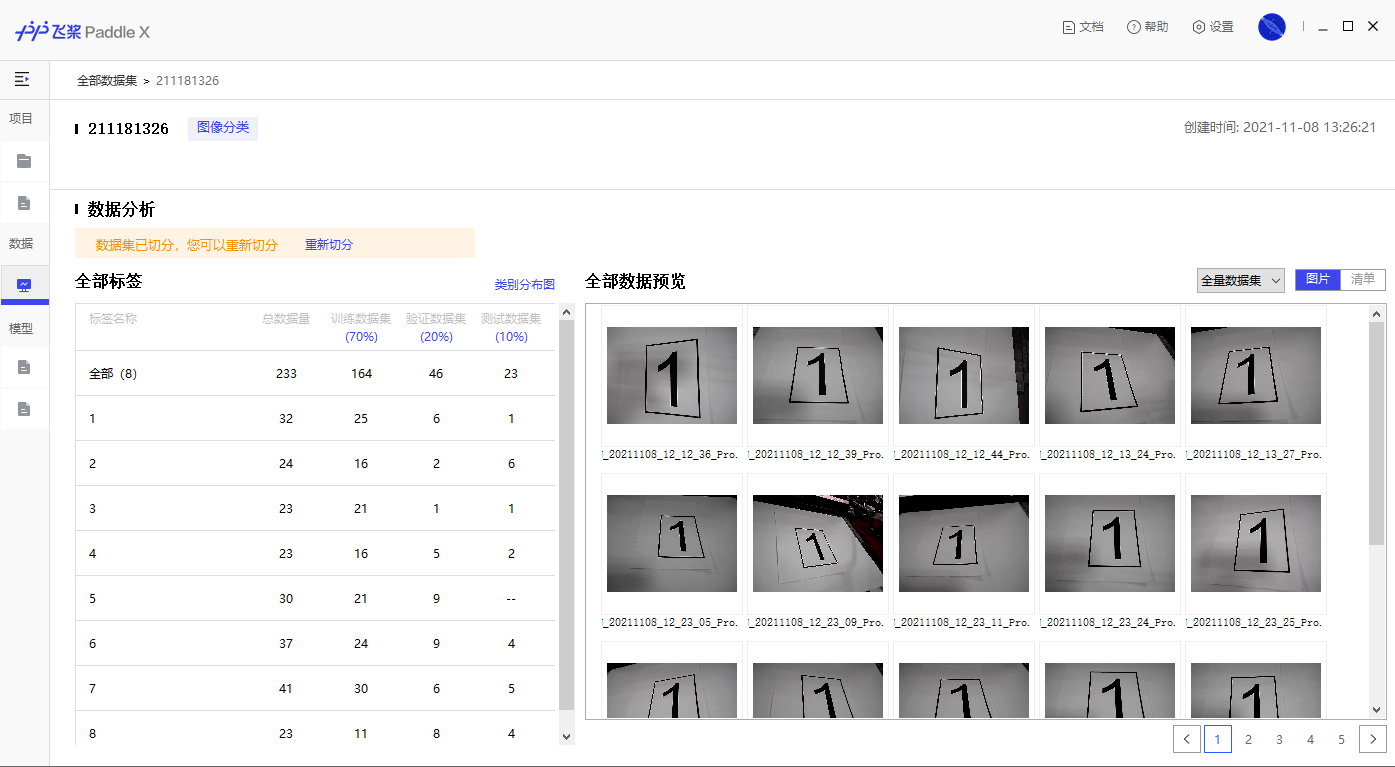Click the active data analysis sidebar icon

(24, 285)
